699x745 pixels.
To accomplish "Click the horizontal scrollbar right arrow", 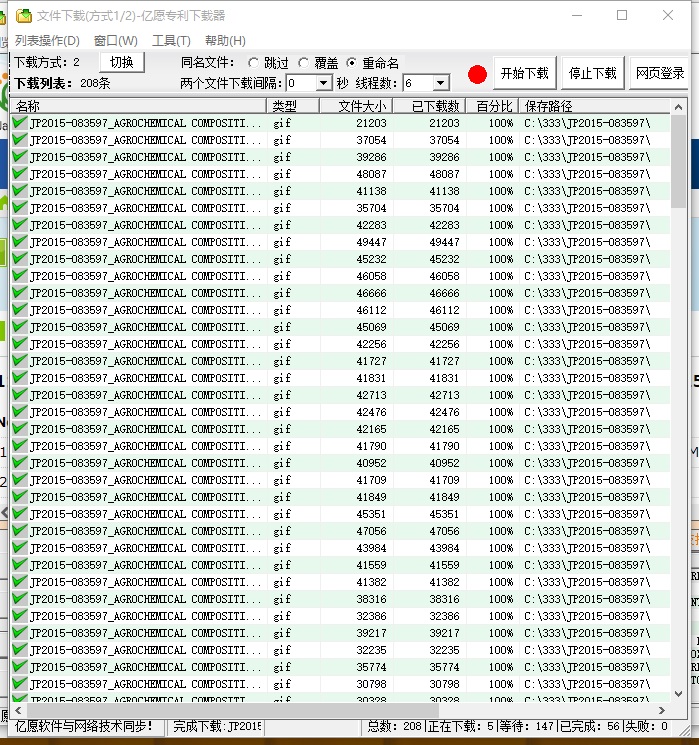I will coord(661,710).
